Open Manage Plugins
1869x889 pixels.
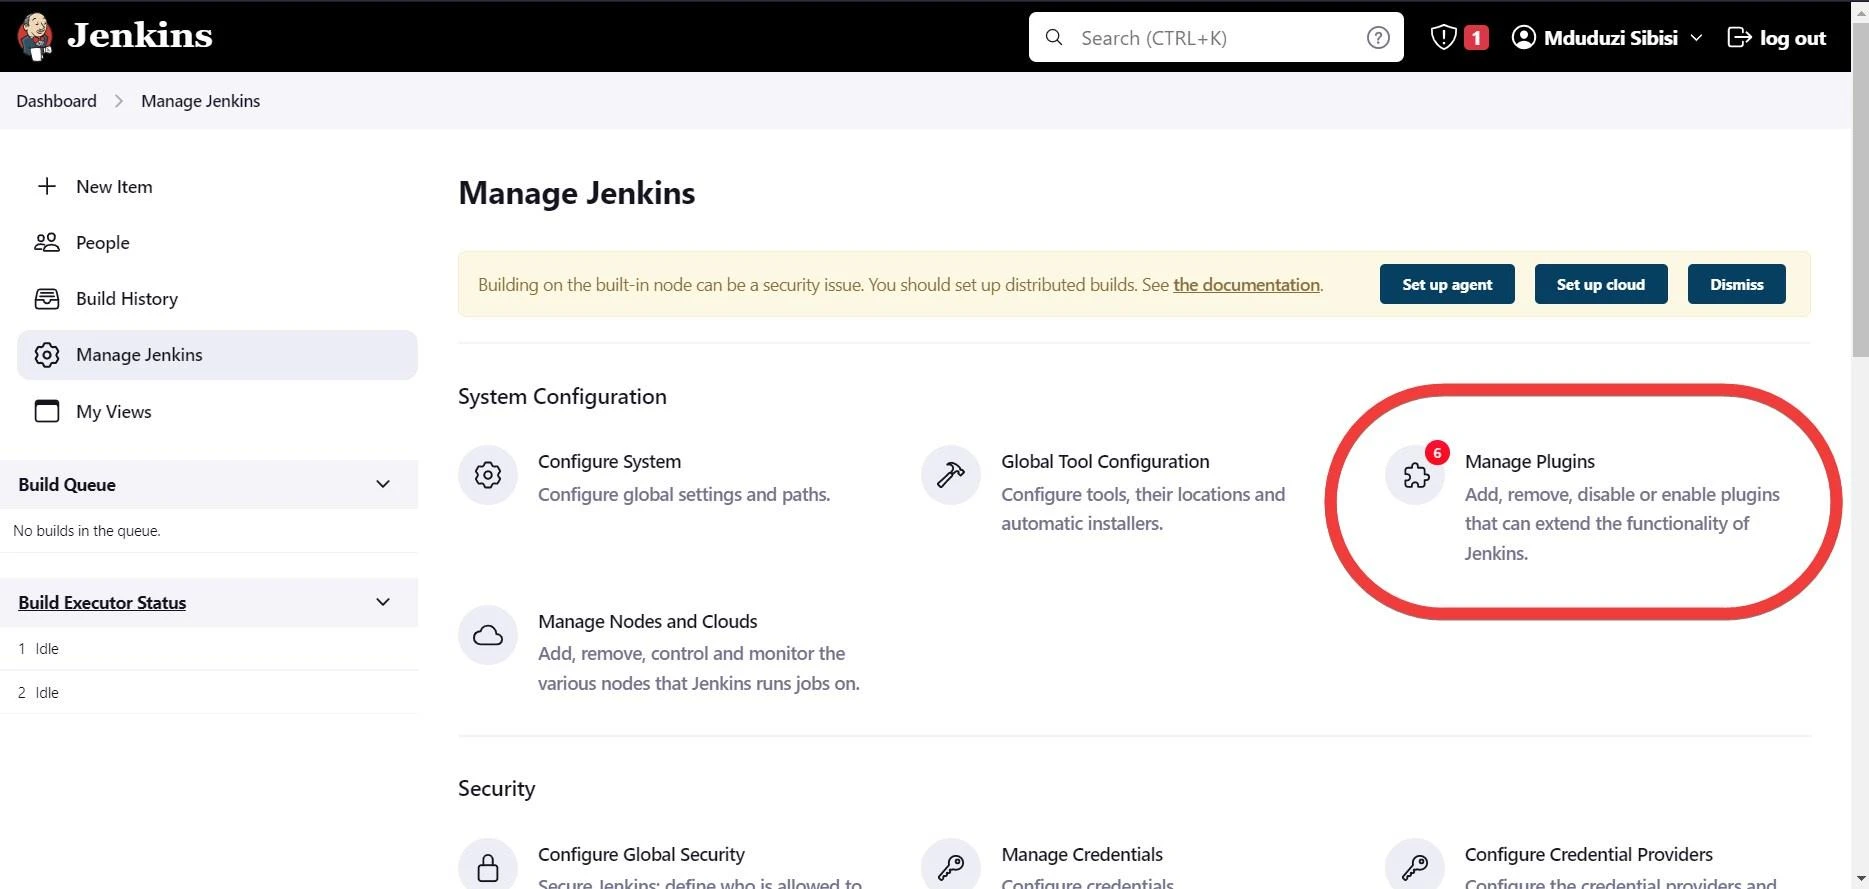point(1530,462)
